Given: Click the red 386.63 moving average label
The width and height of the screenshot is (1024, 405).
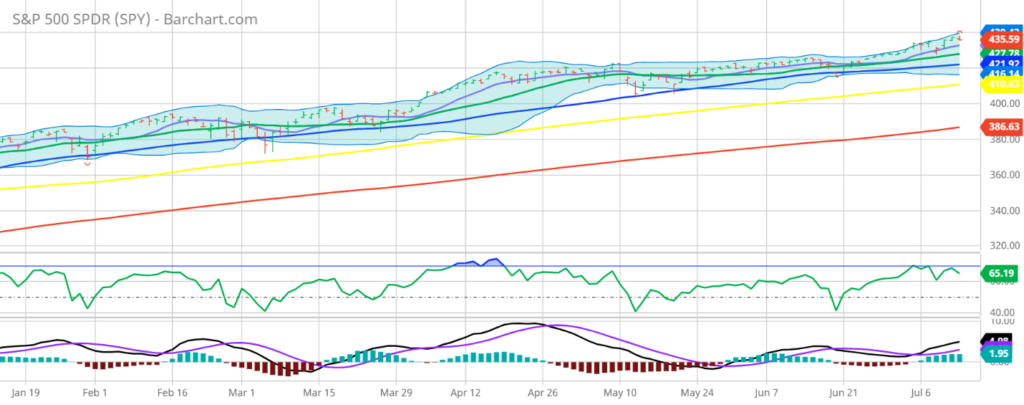Looking at the screenshot, I should (x=1003, y=127).
